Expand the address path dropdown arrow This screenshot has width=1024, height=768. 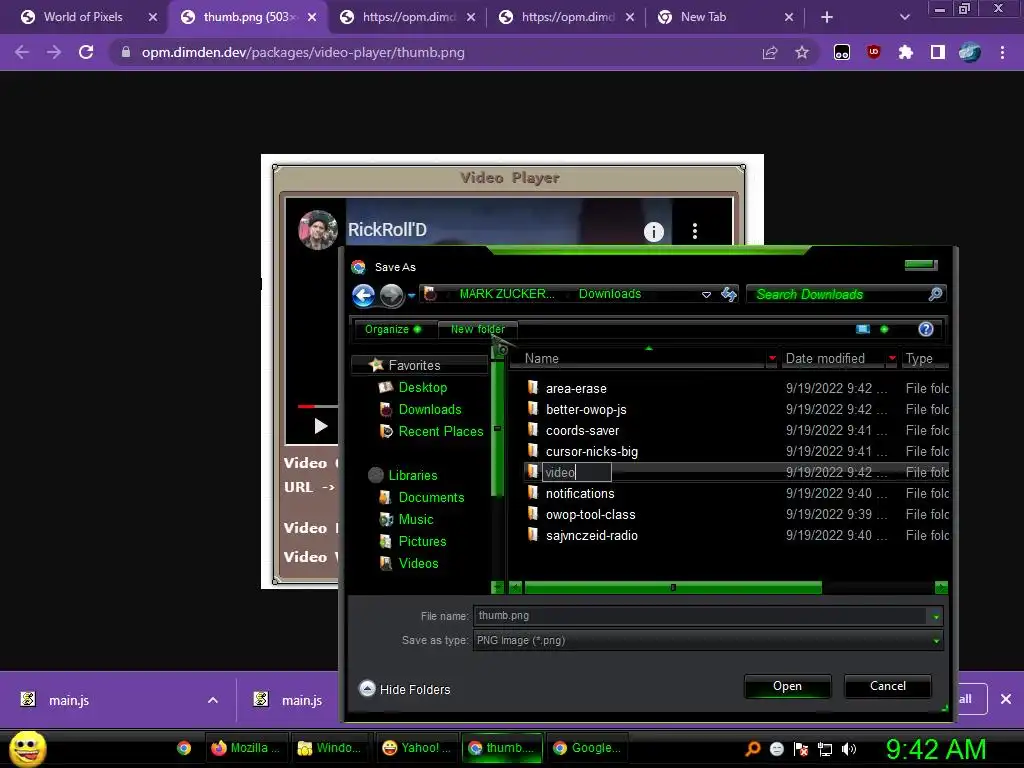pyautogui.click(x=706, y=295)
